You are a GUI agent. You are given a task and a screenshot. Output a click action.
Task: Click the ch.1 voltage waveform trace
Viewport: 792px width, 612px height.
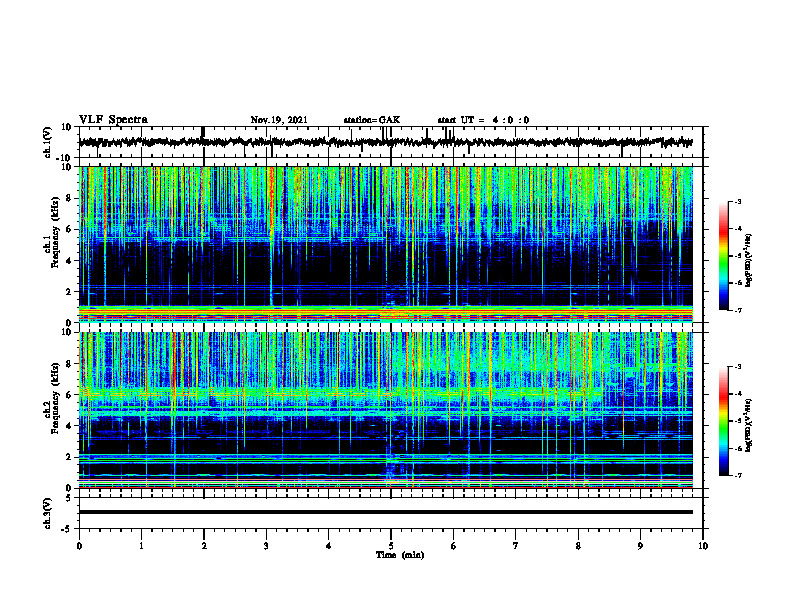[x=385, y=142]
